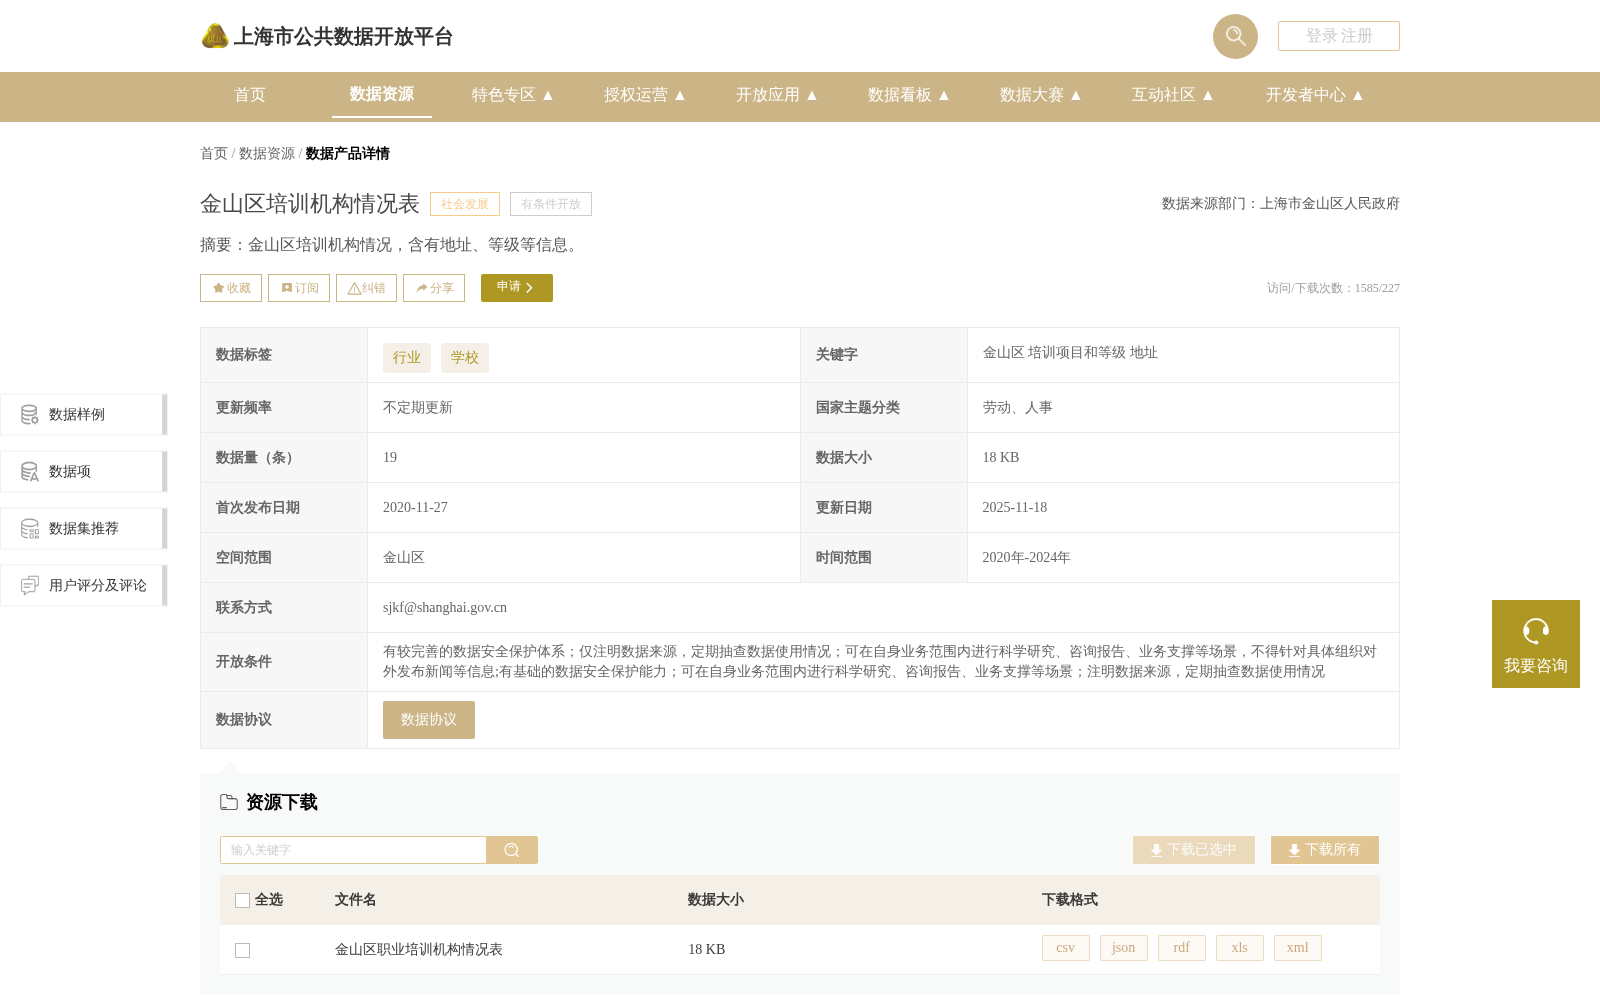
Task: Download the xml format
Action: coord(1298,948)
